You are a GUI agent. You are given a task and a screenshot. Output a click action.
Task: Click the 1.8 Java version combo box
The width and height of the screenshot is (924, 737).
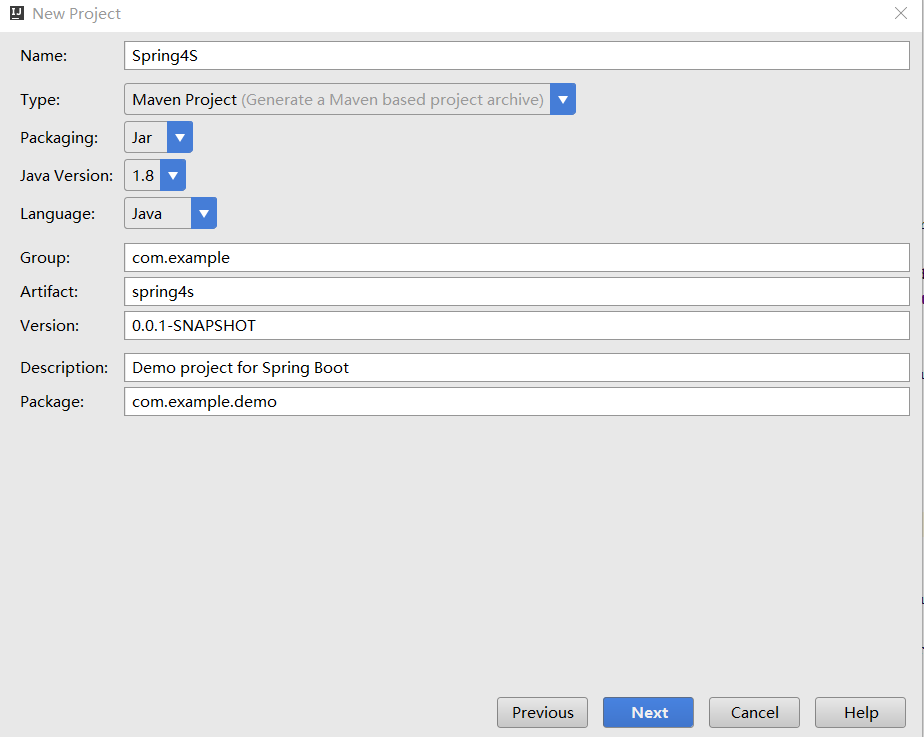click(x=155, y=176)
